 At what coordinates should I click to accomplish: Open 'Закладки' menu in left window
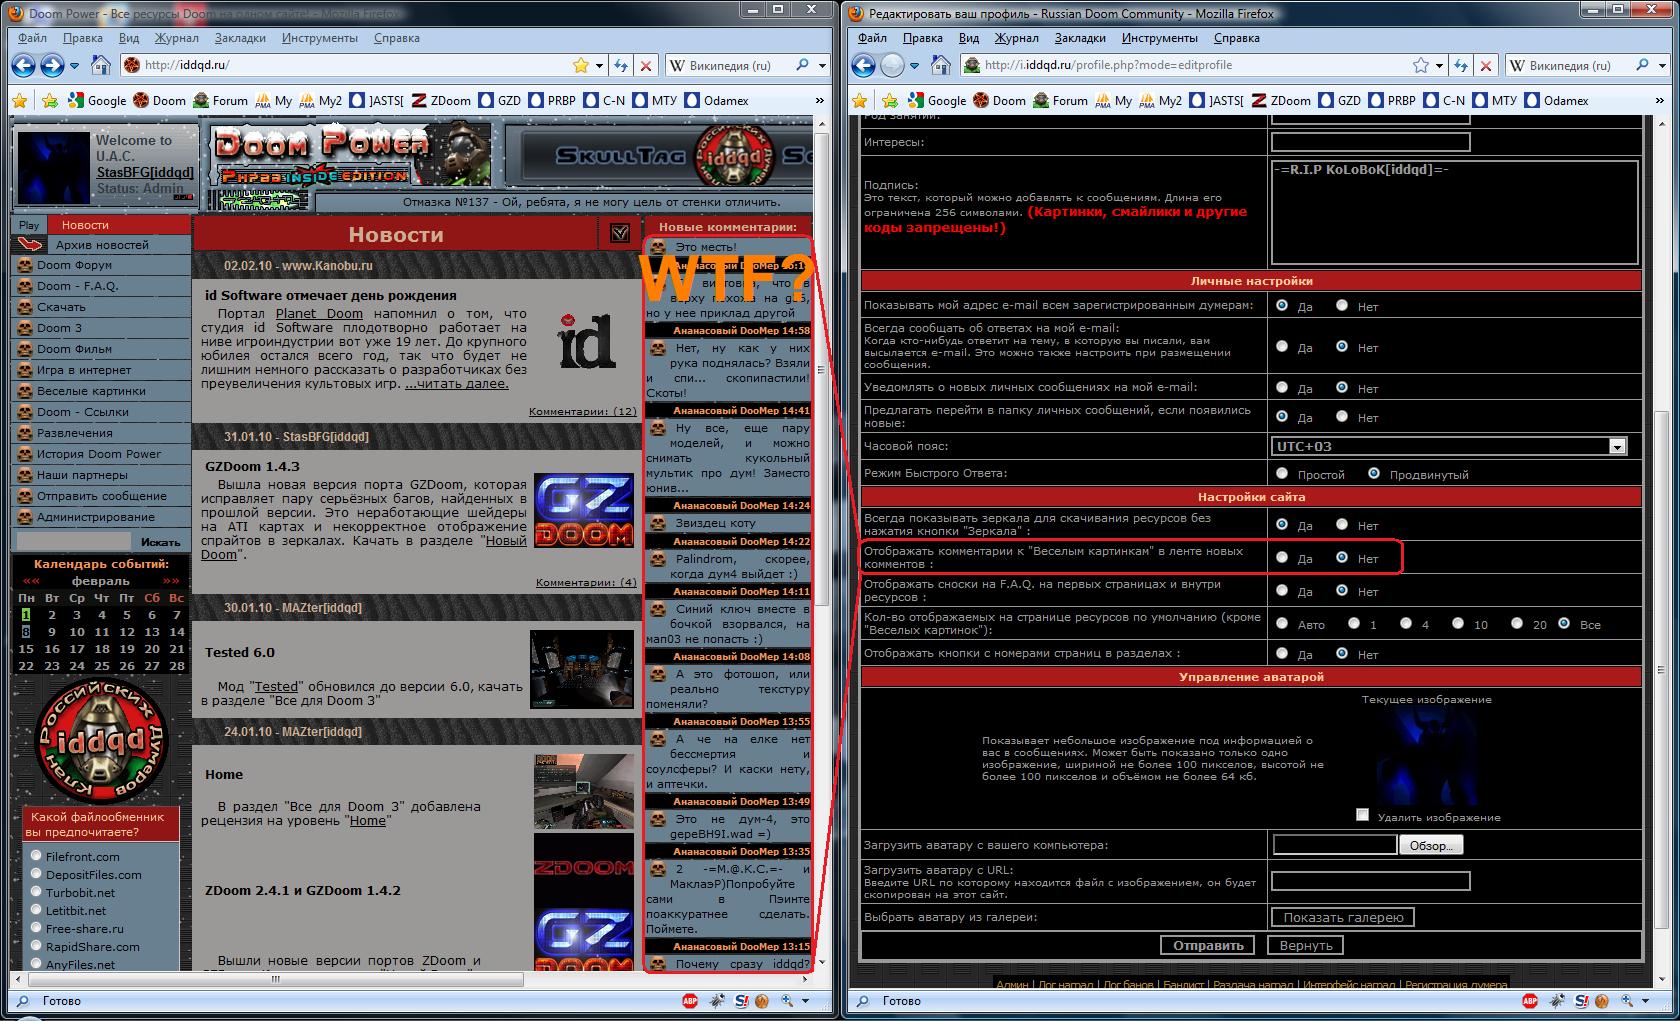coord(240,38)
